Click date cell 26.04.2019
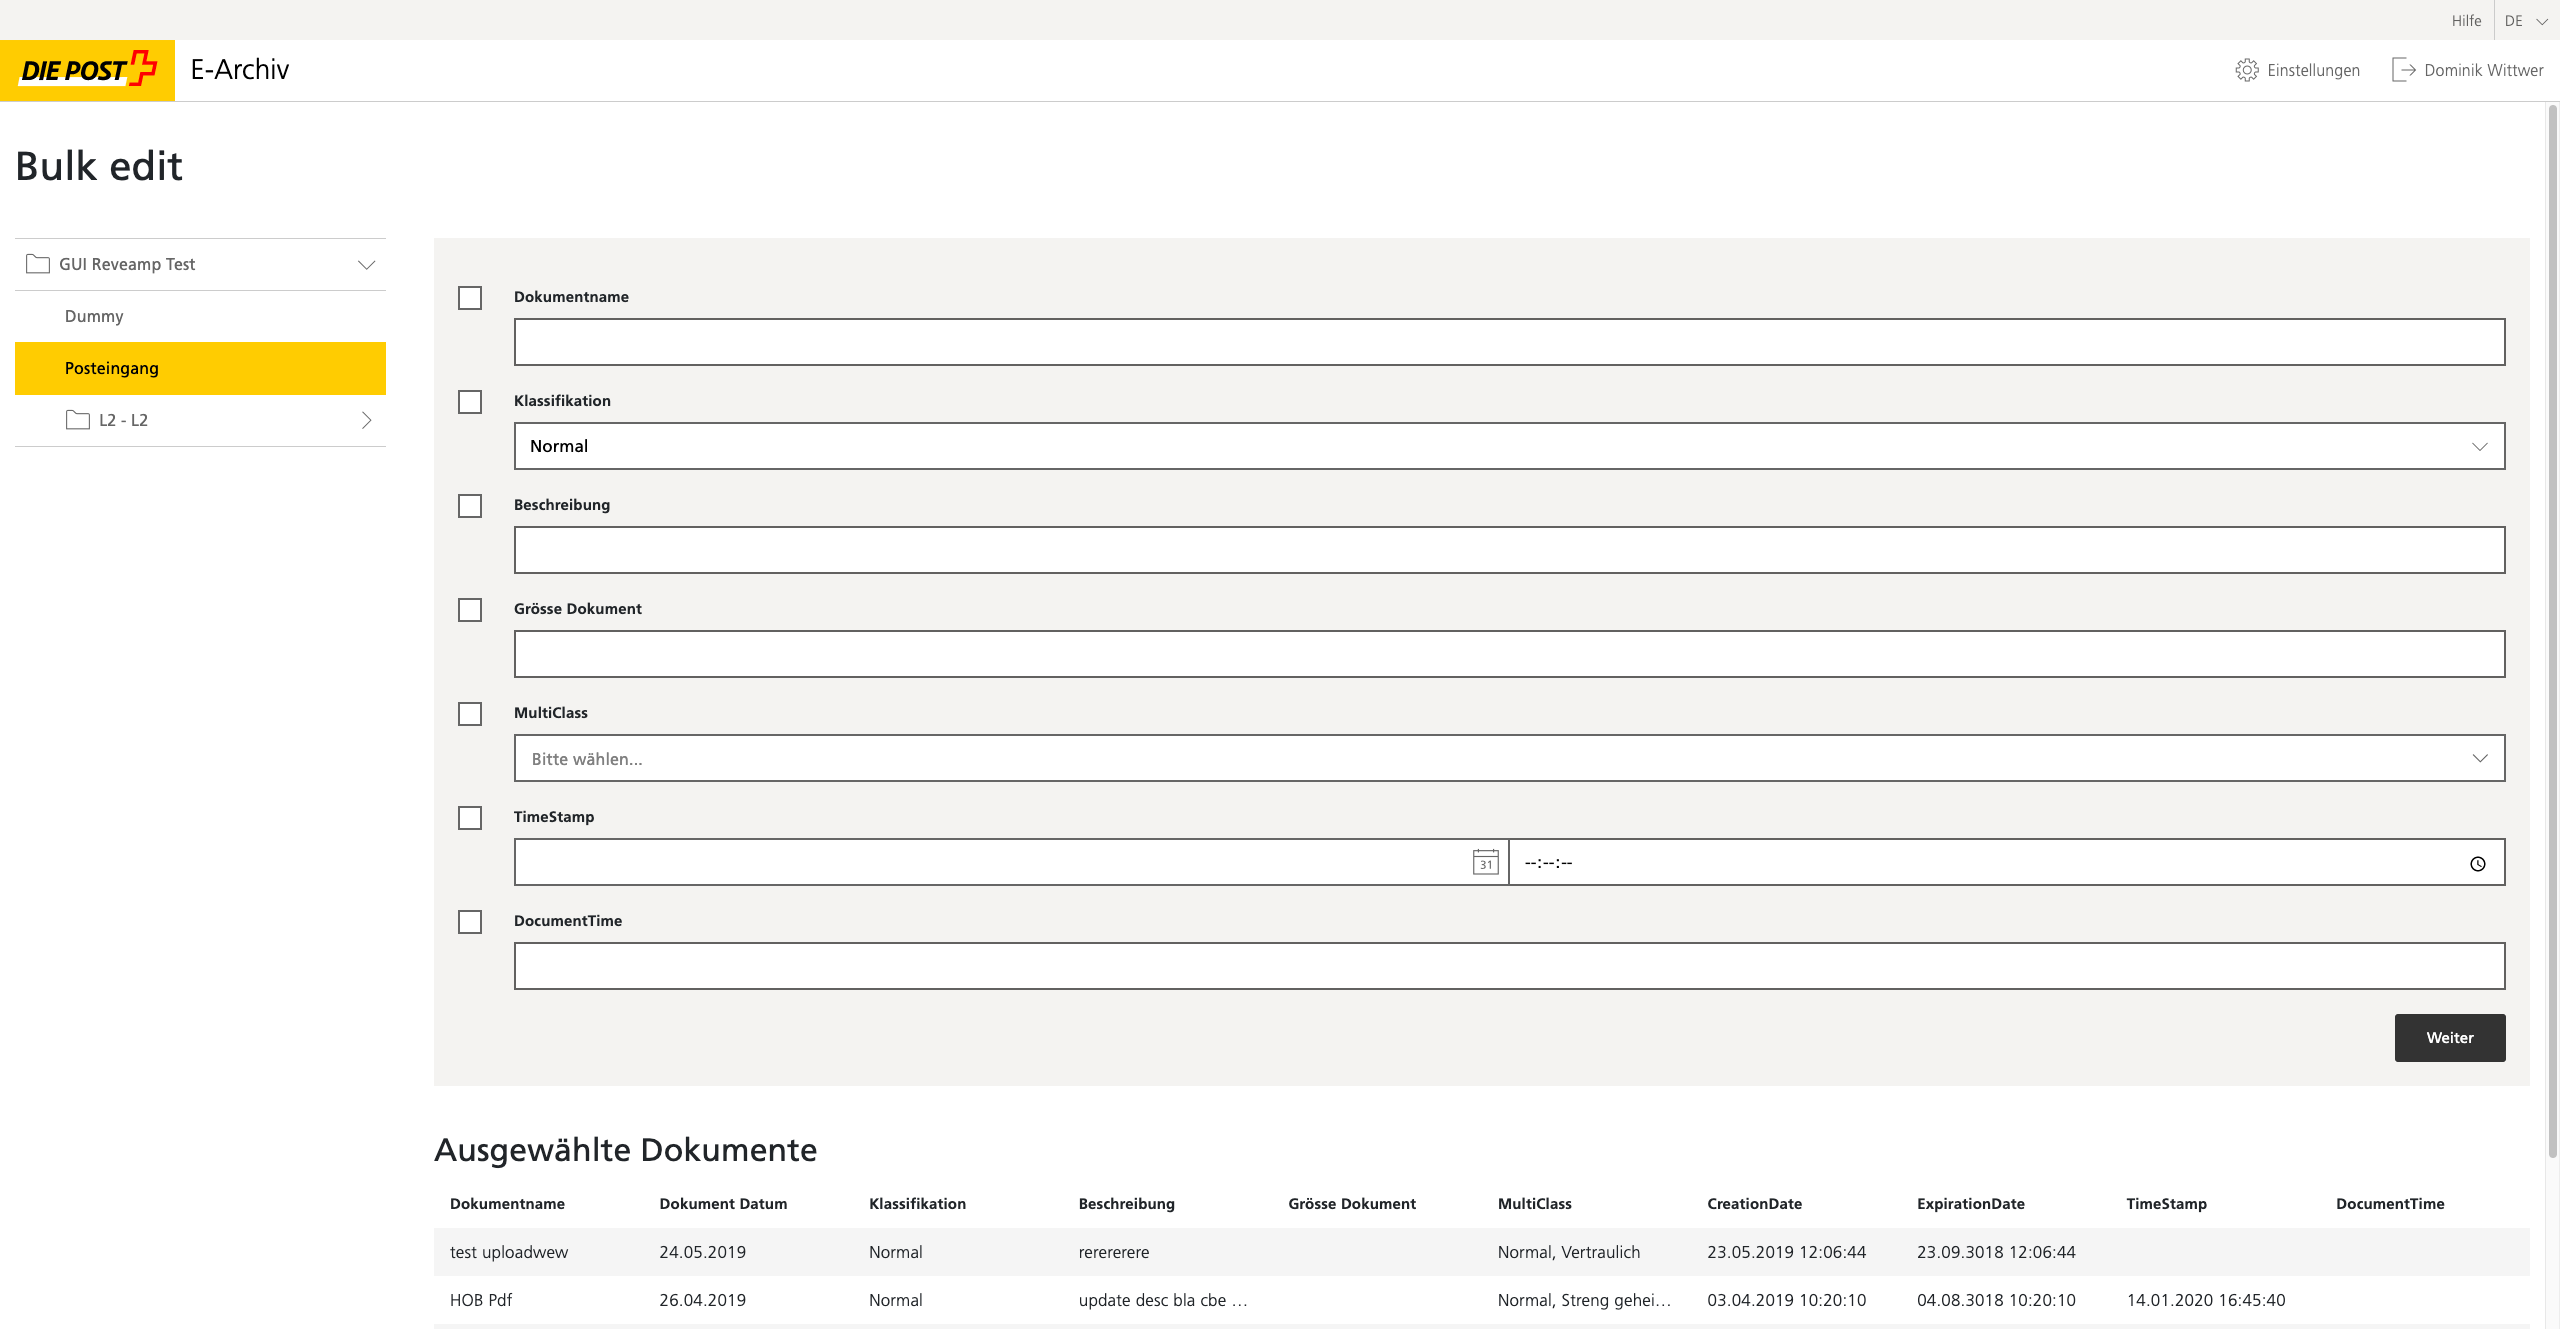Viewport: 2560px width, 1329px height. 702,1300
